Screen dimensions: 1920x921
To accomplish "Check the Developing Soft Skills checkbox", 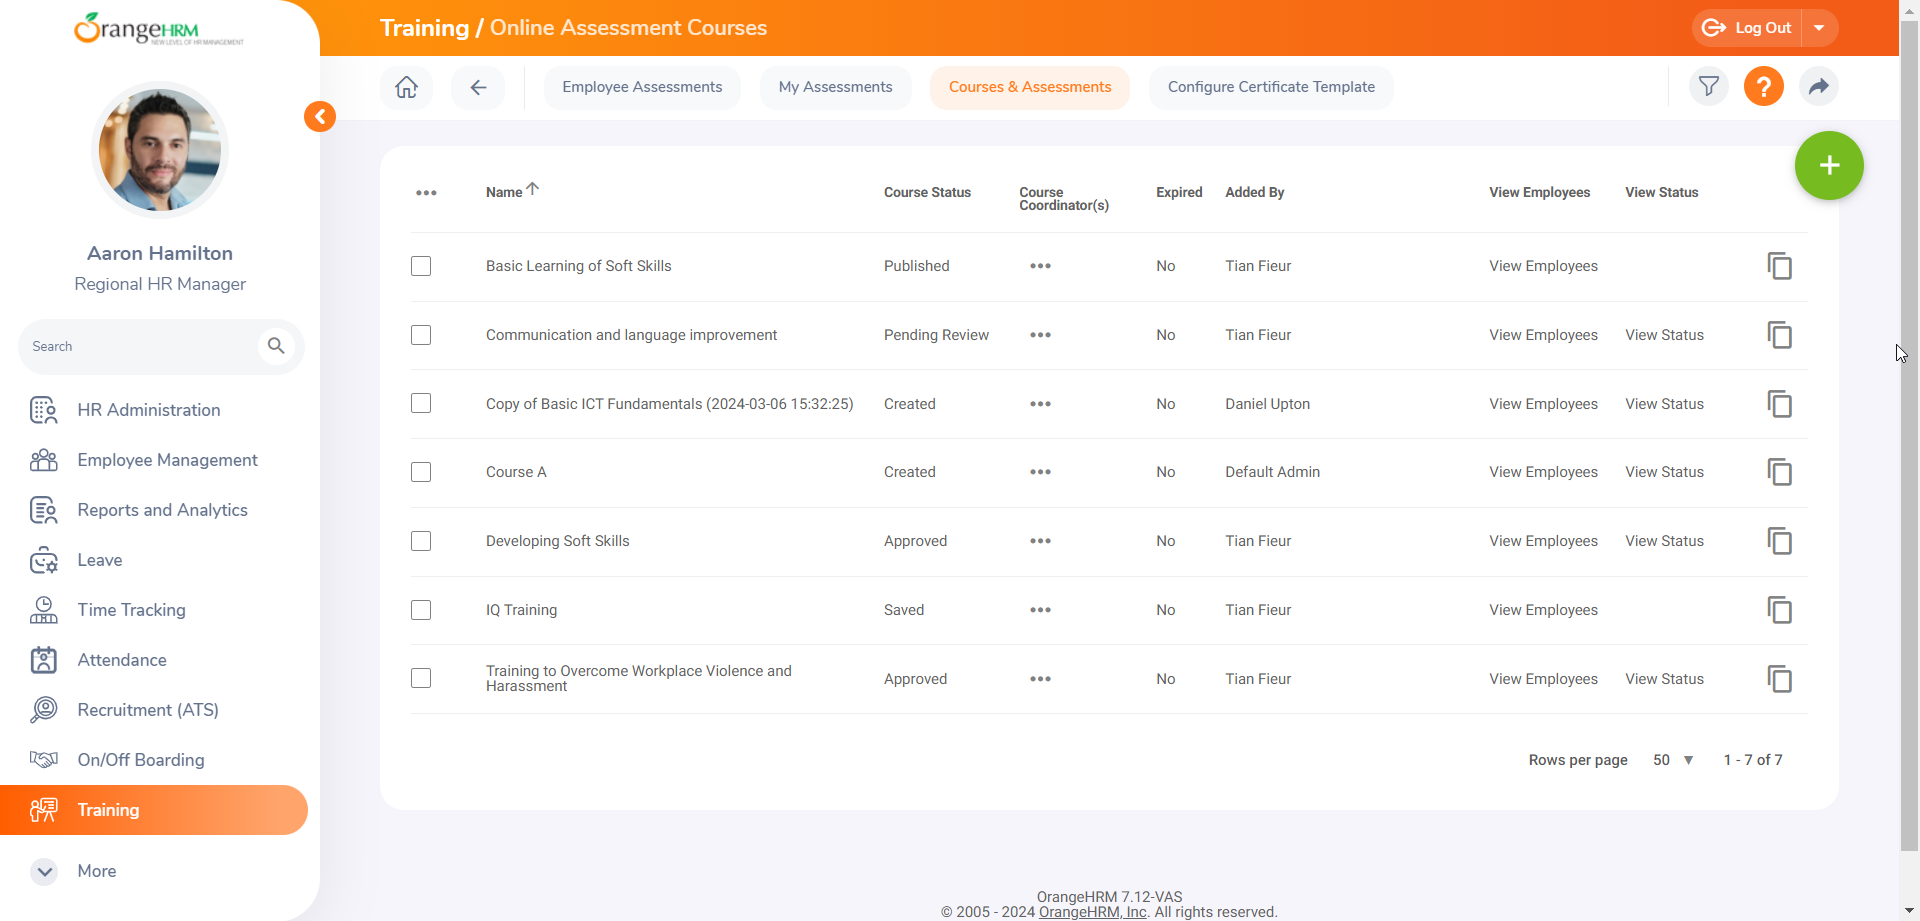I will pos(421,541).
